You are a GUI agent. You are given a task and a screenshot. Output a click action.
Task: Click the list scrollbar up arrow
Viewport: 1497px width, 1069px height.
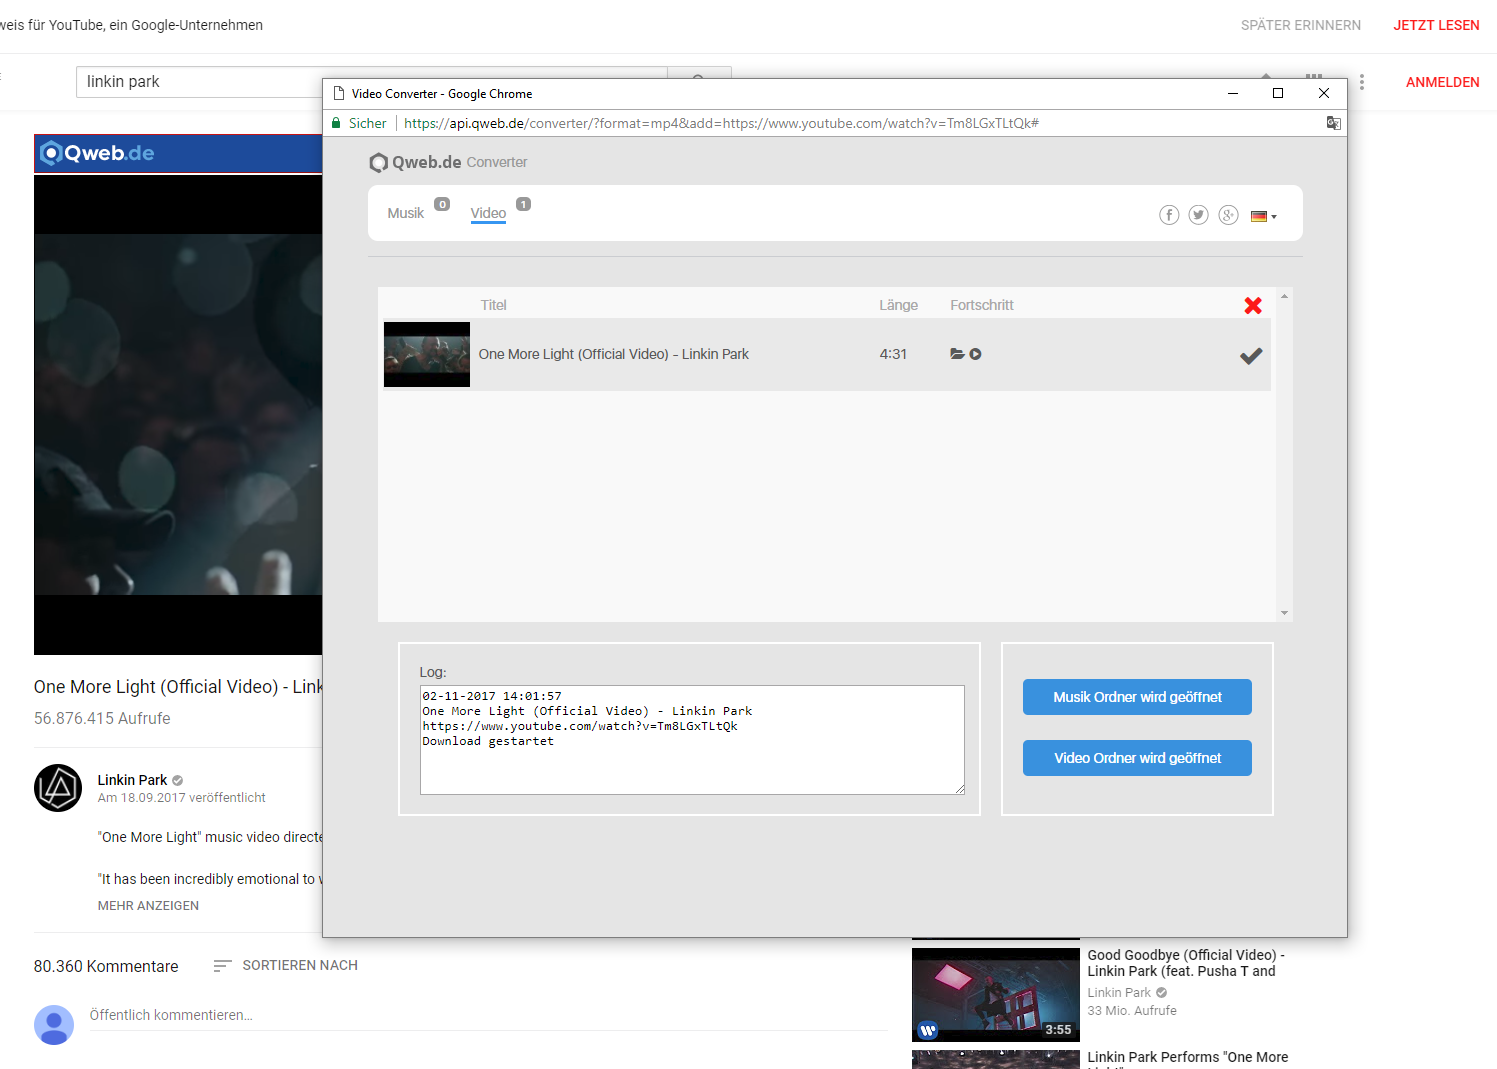tap(1284, 296)
